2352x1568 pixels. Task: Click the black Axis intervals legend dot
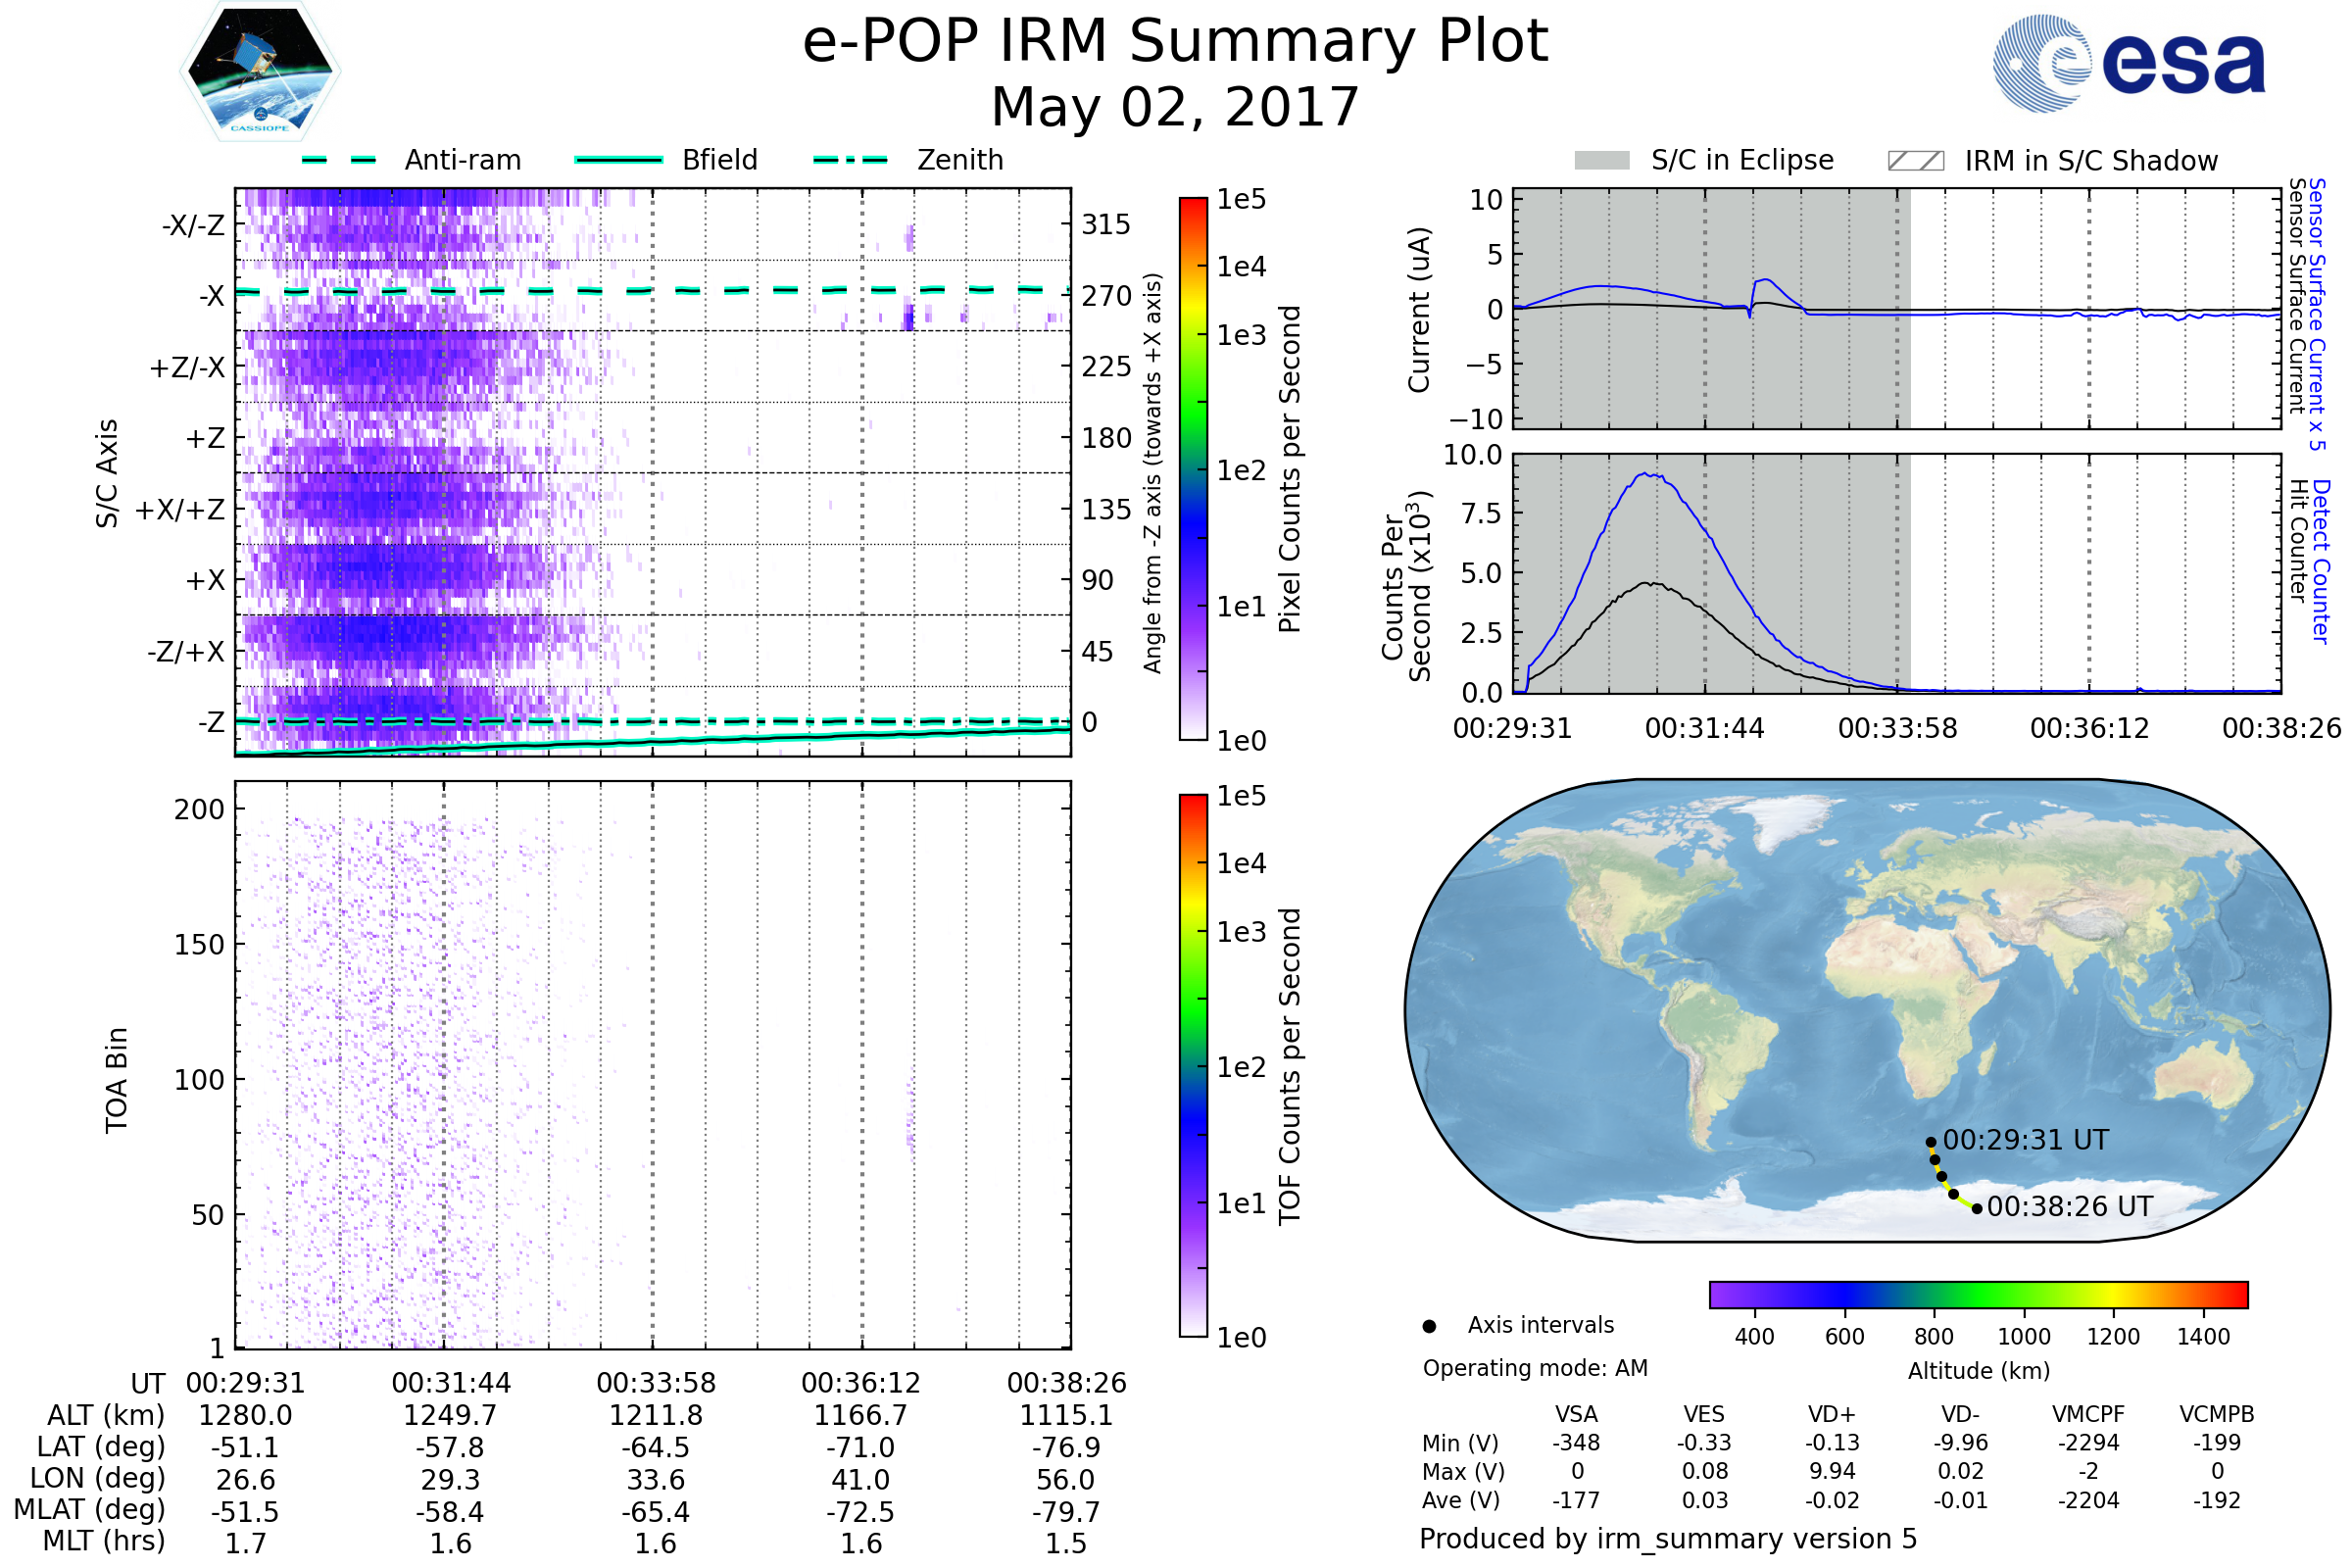click(1429, 1326)
